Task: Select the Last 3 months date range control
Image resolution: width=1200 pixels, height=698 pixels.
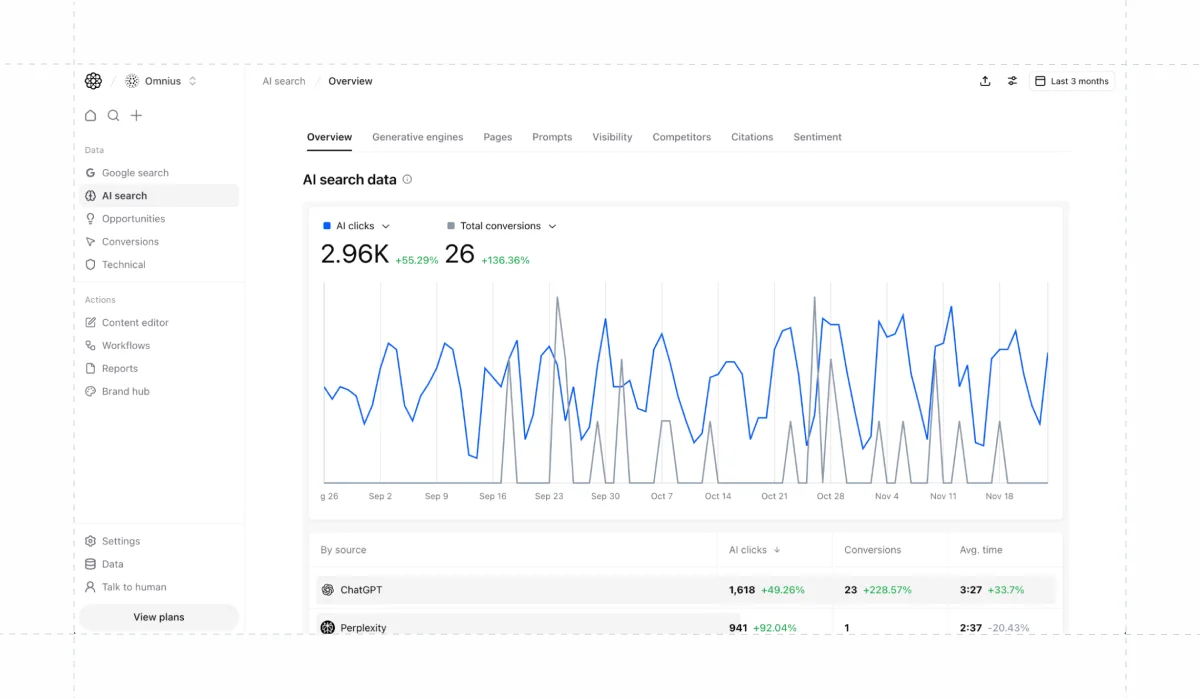Action: tap(1071, 81)
